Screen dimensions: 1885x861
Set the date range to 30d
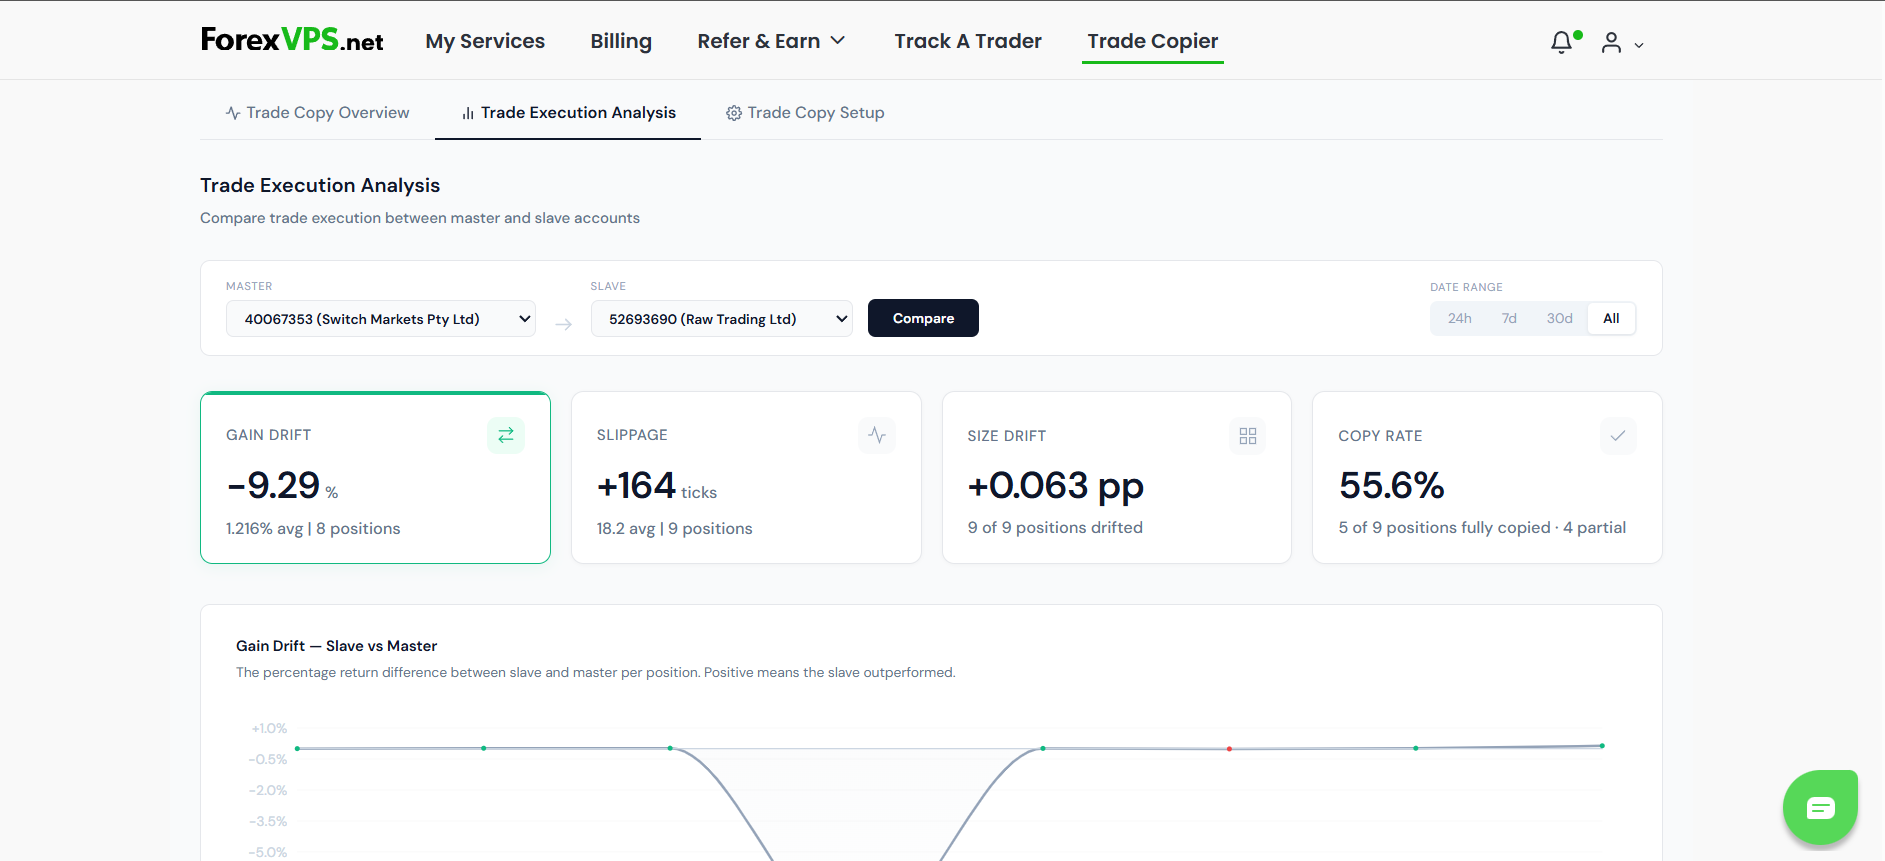point(1560,318)
